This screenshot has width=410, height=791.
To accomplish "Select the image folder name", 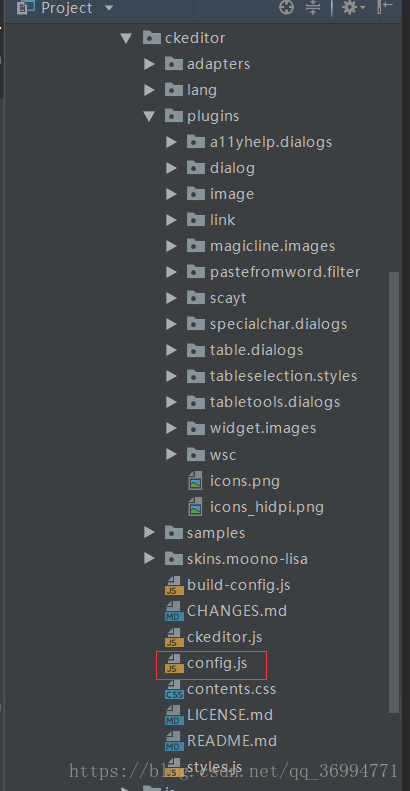I will tap(231, 194).
